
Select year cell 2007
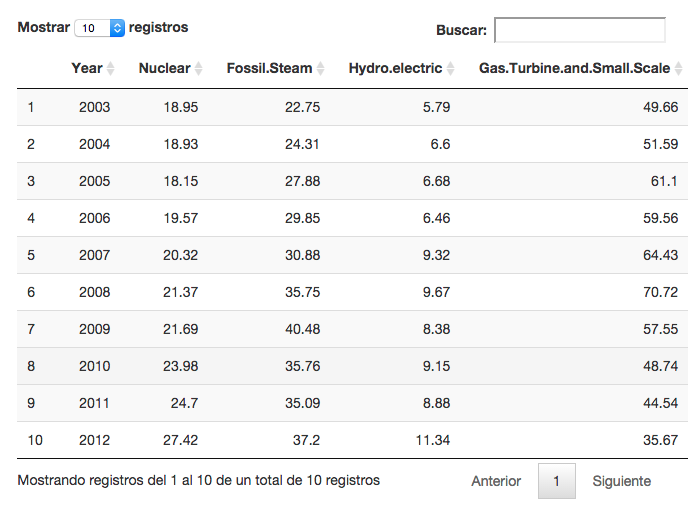(94, 255)
